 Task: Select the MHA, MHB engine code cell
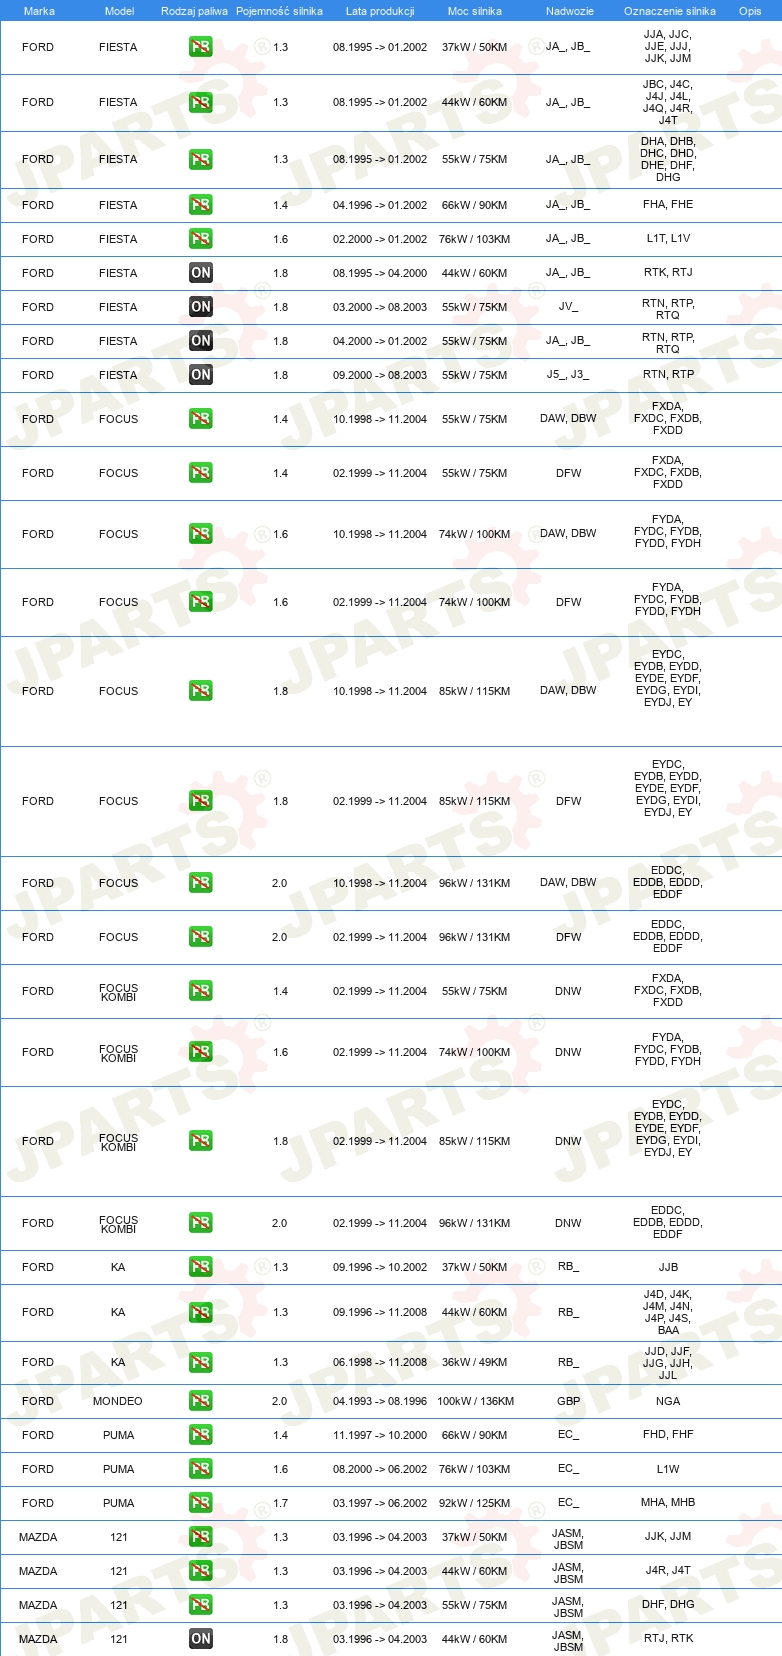(668, 1503)
